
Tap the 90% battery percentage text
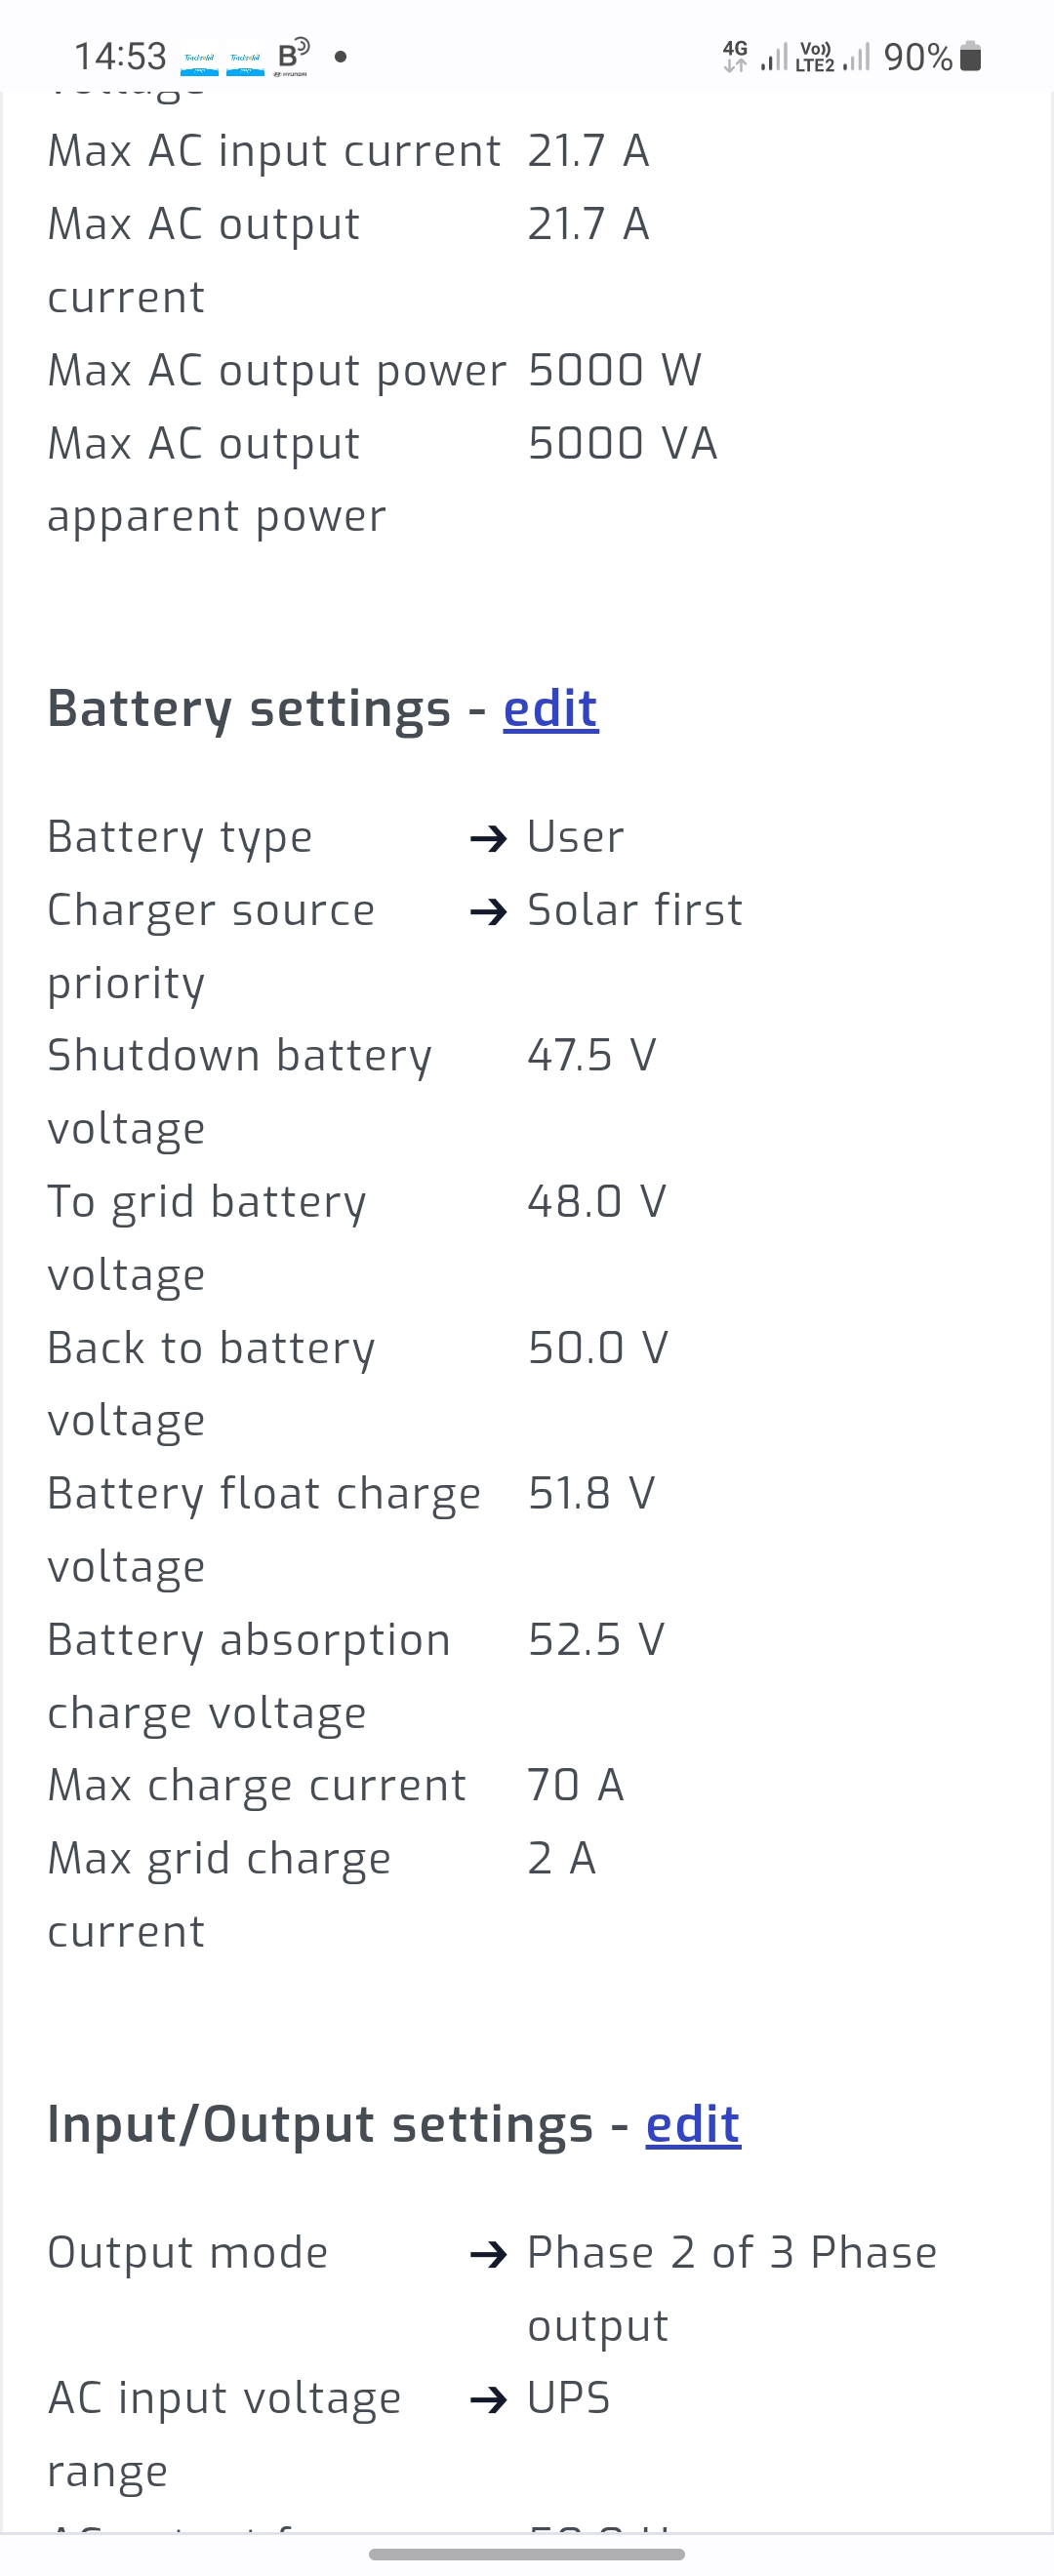tap(917, 57)
